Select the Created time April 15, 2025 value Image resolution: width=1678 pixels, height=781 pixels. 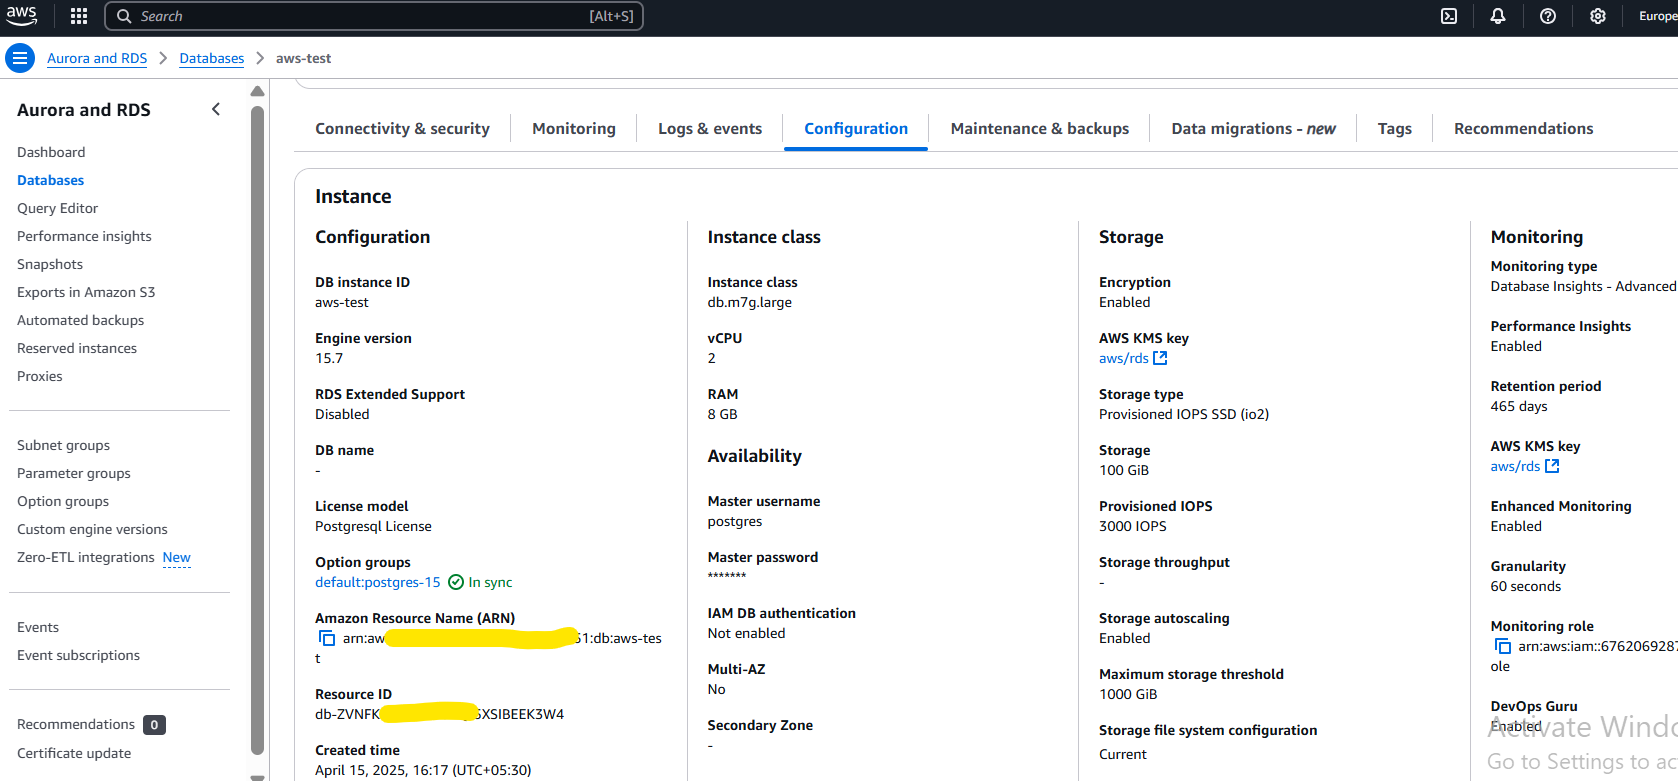click(423, 770)
